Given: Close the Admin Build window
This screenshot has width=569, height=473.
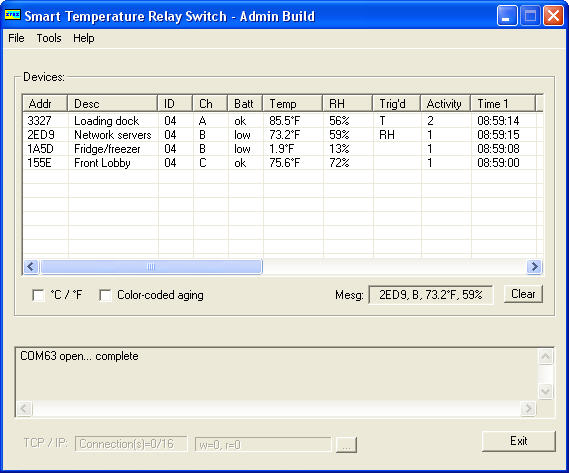Looking at the screenshot, I should tap(553, 16).
